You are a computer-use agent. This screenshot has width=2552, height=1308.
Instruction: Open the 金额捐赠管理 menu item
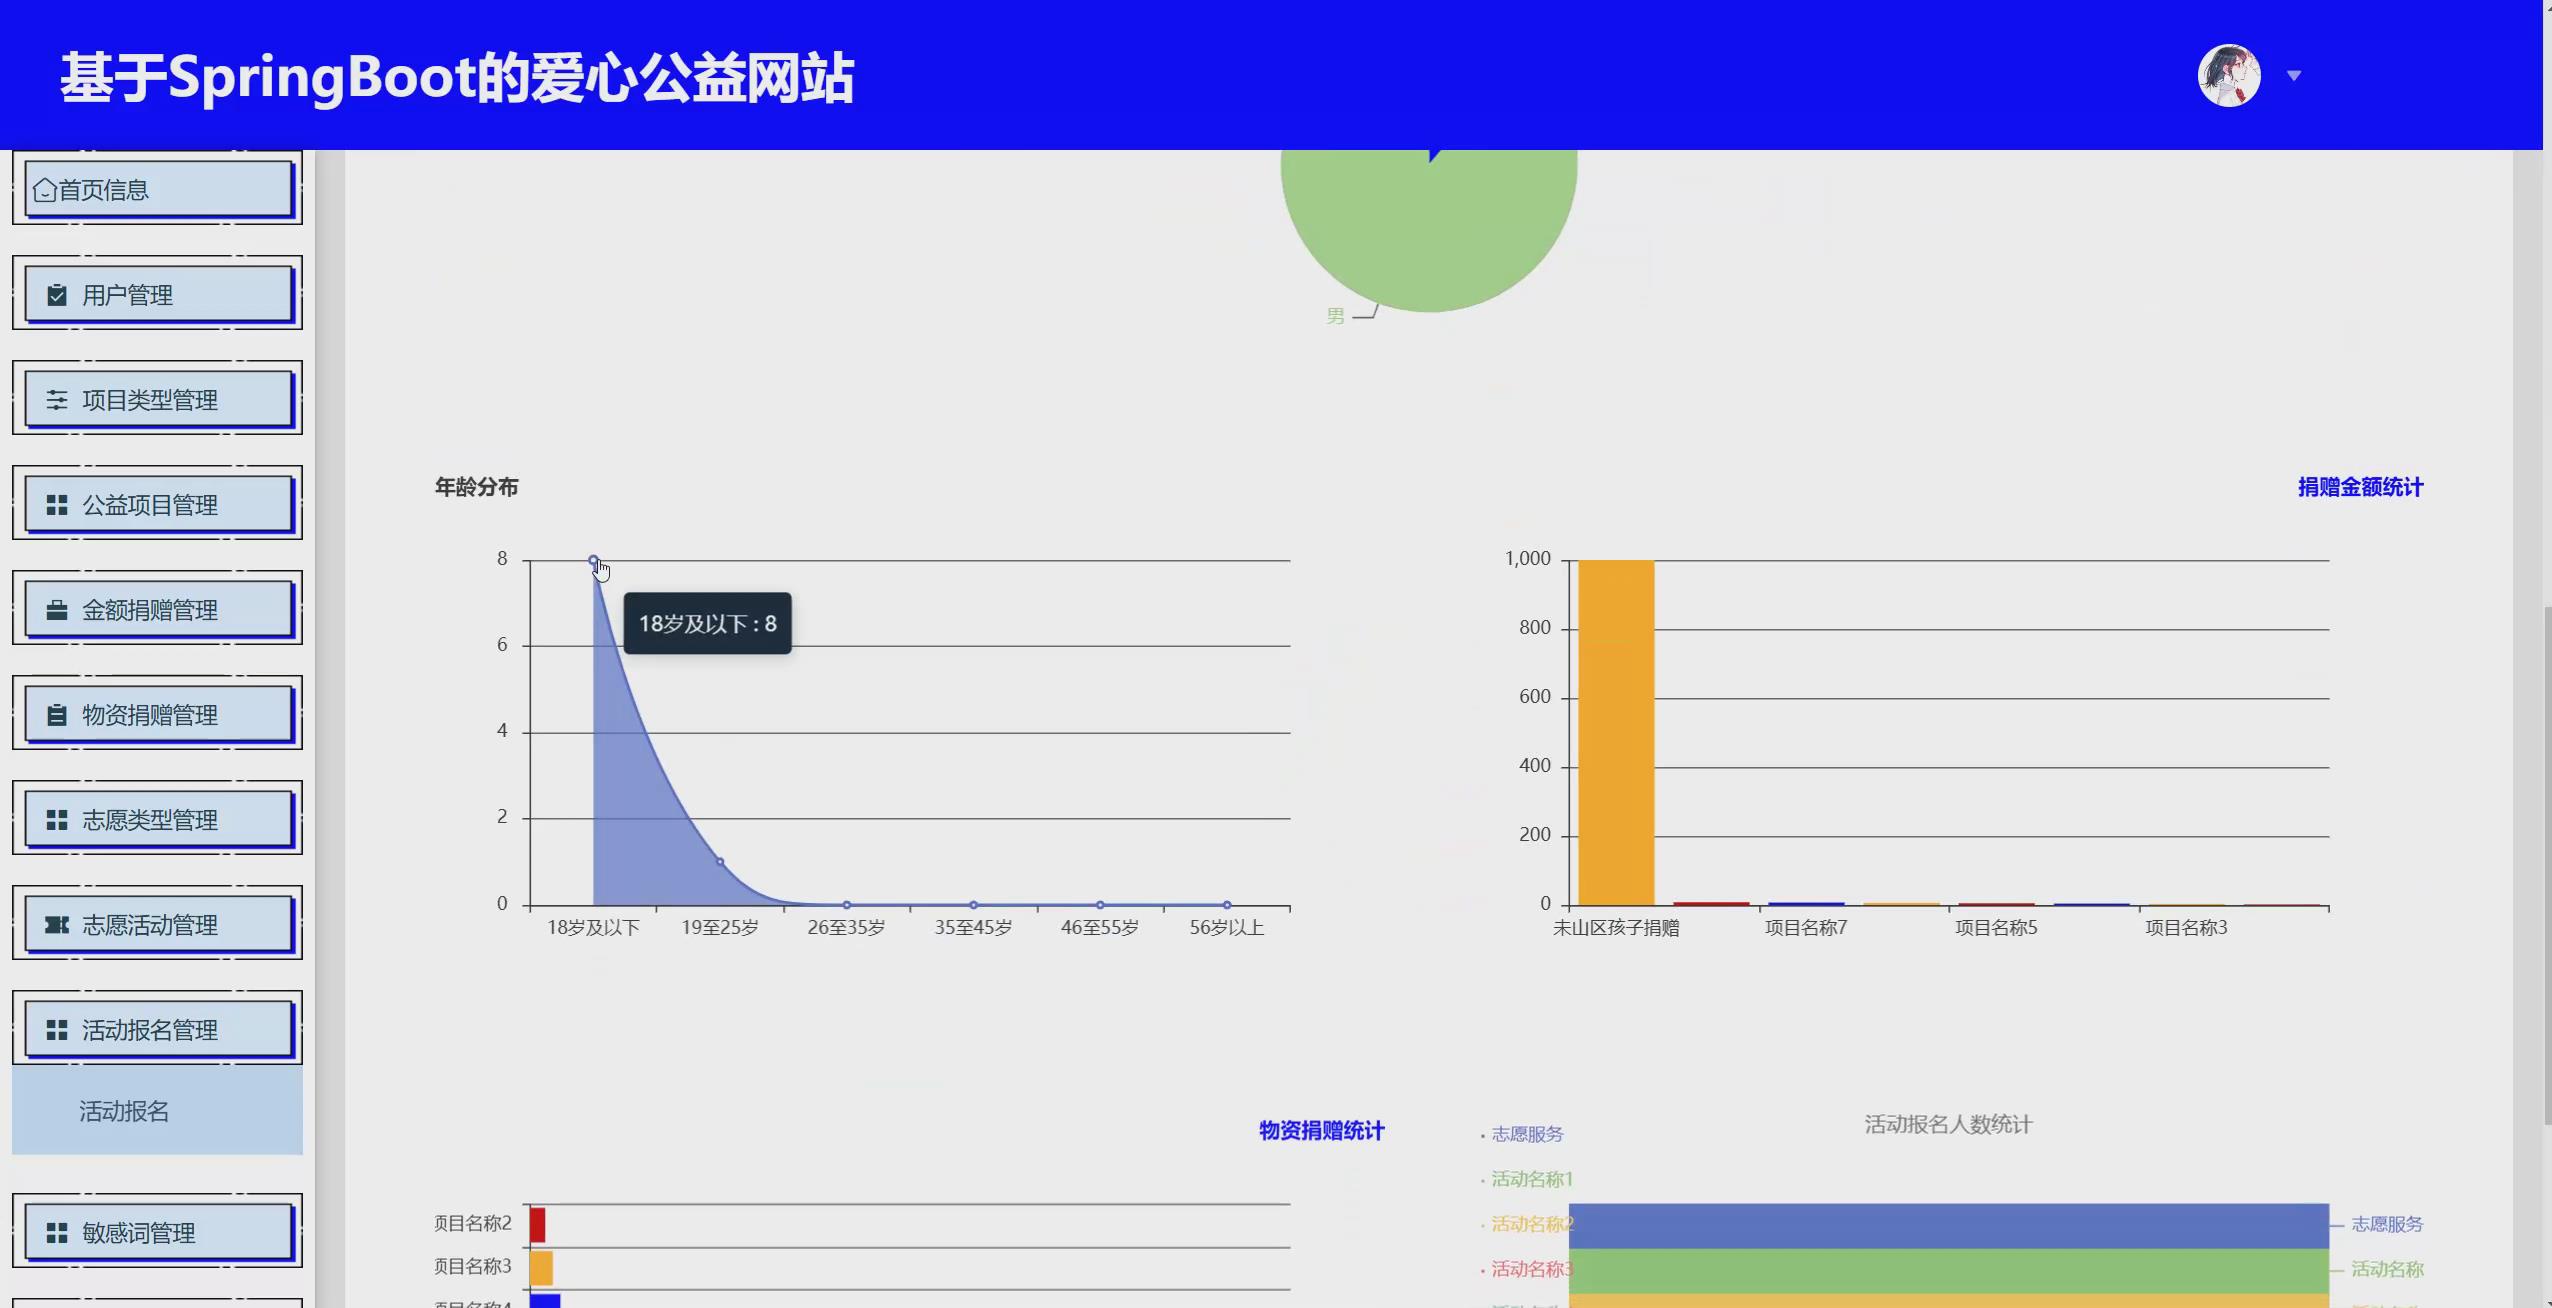(158, 609)
